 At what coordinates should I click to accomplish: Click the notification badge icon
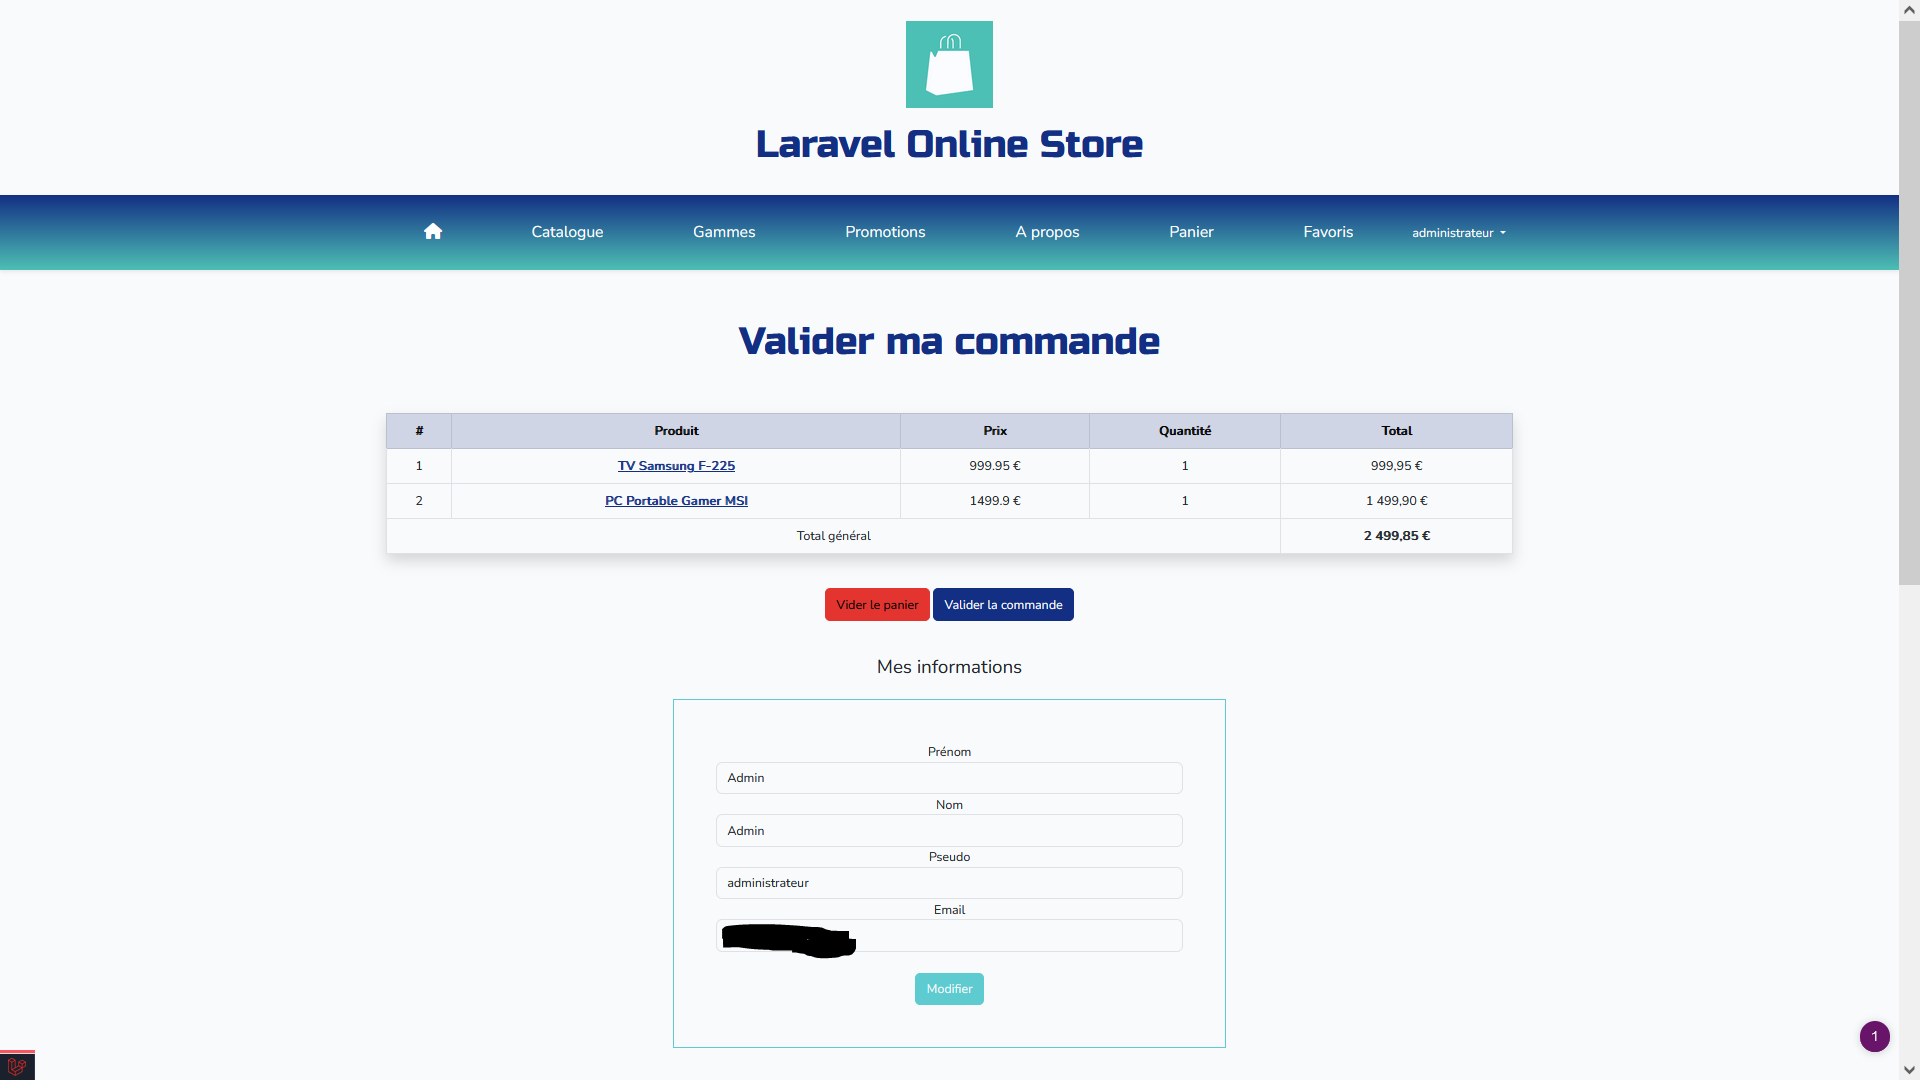(1875, 1036)
